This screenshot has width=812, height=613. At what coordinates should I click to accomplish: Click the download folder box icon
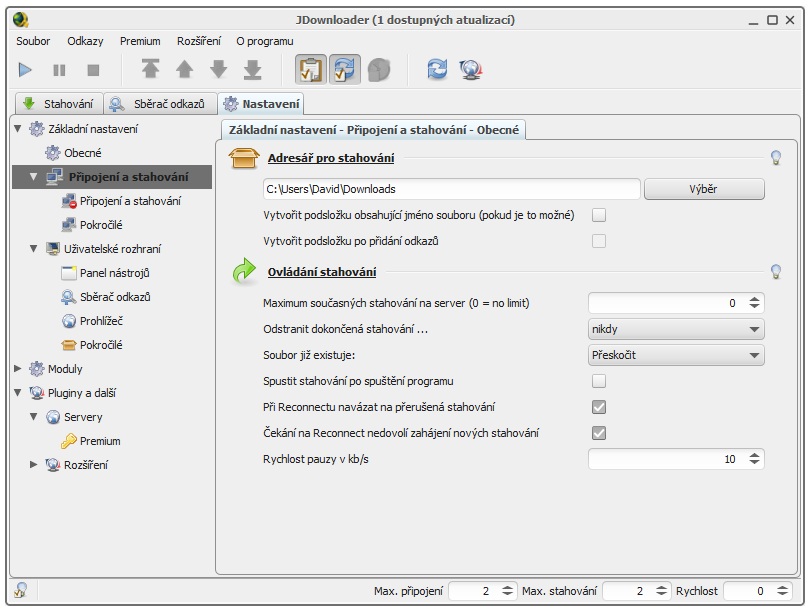point(244,158)
